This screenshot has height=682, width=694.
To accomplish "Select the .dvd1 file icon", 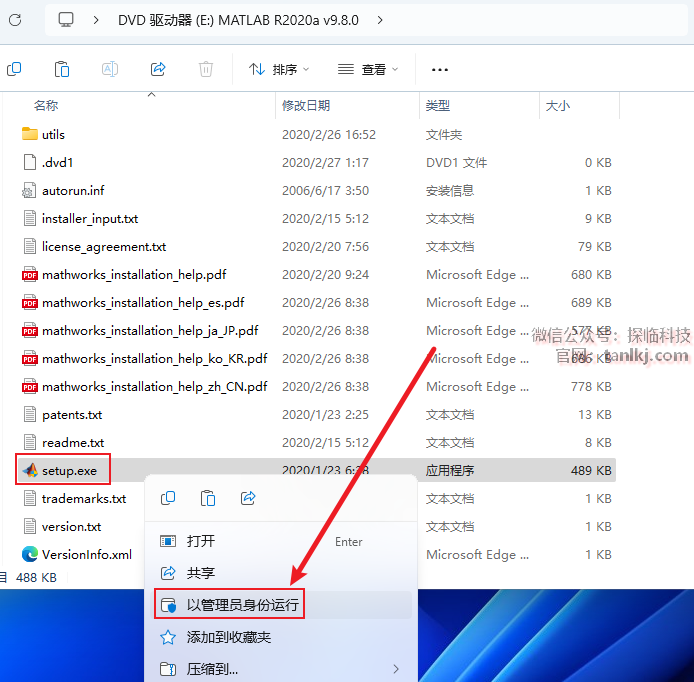I will click(30, 162).
